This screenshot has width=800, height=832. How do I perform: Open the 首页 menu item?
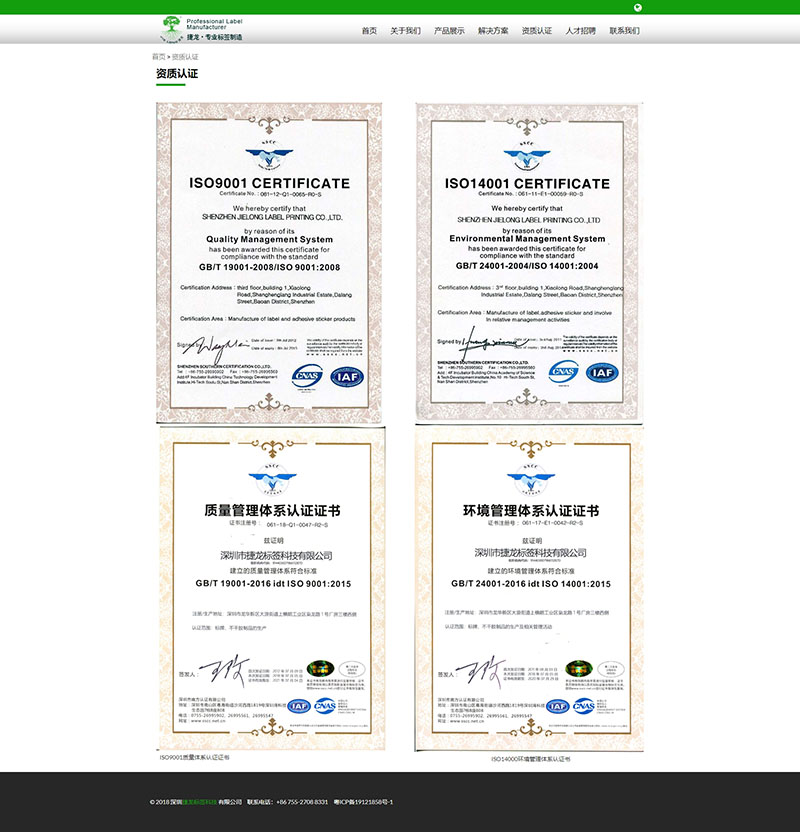369,31
